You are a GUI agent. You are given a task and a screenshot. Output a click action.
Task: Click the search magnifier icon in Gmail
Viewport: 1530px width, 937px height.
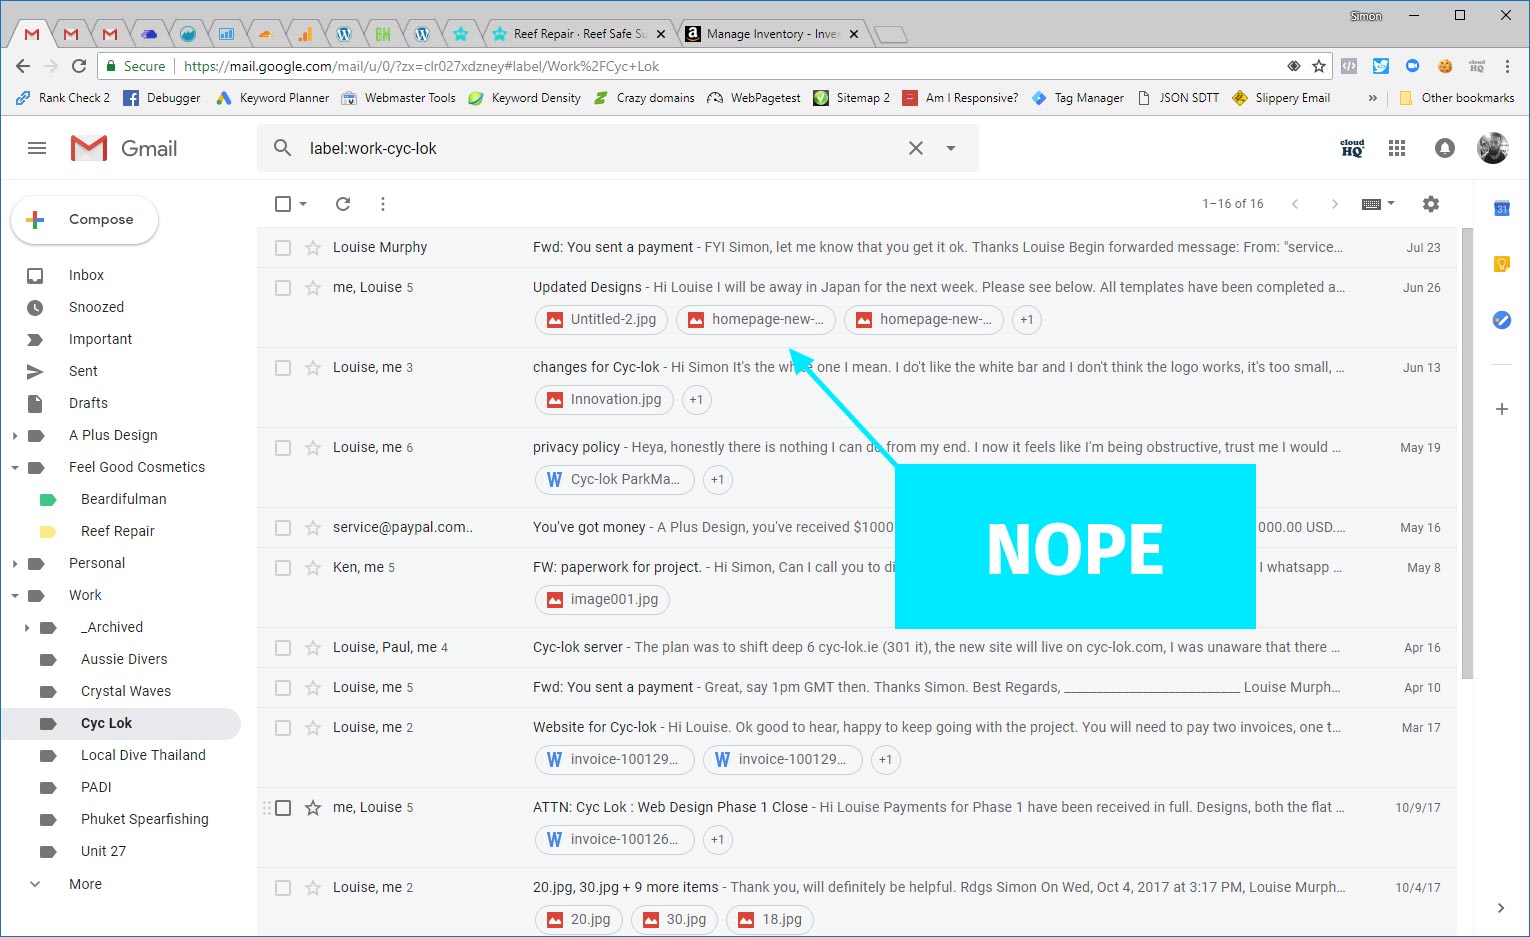tap(283, 148)
